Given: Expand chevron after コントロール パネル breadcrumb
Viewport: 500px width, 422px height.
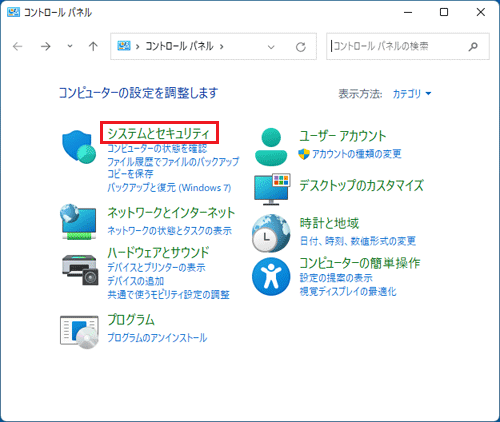Looking at the screenshot, I should coord(222,47).
